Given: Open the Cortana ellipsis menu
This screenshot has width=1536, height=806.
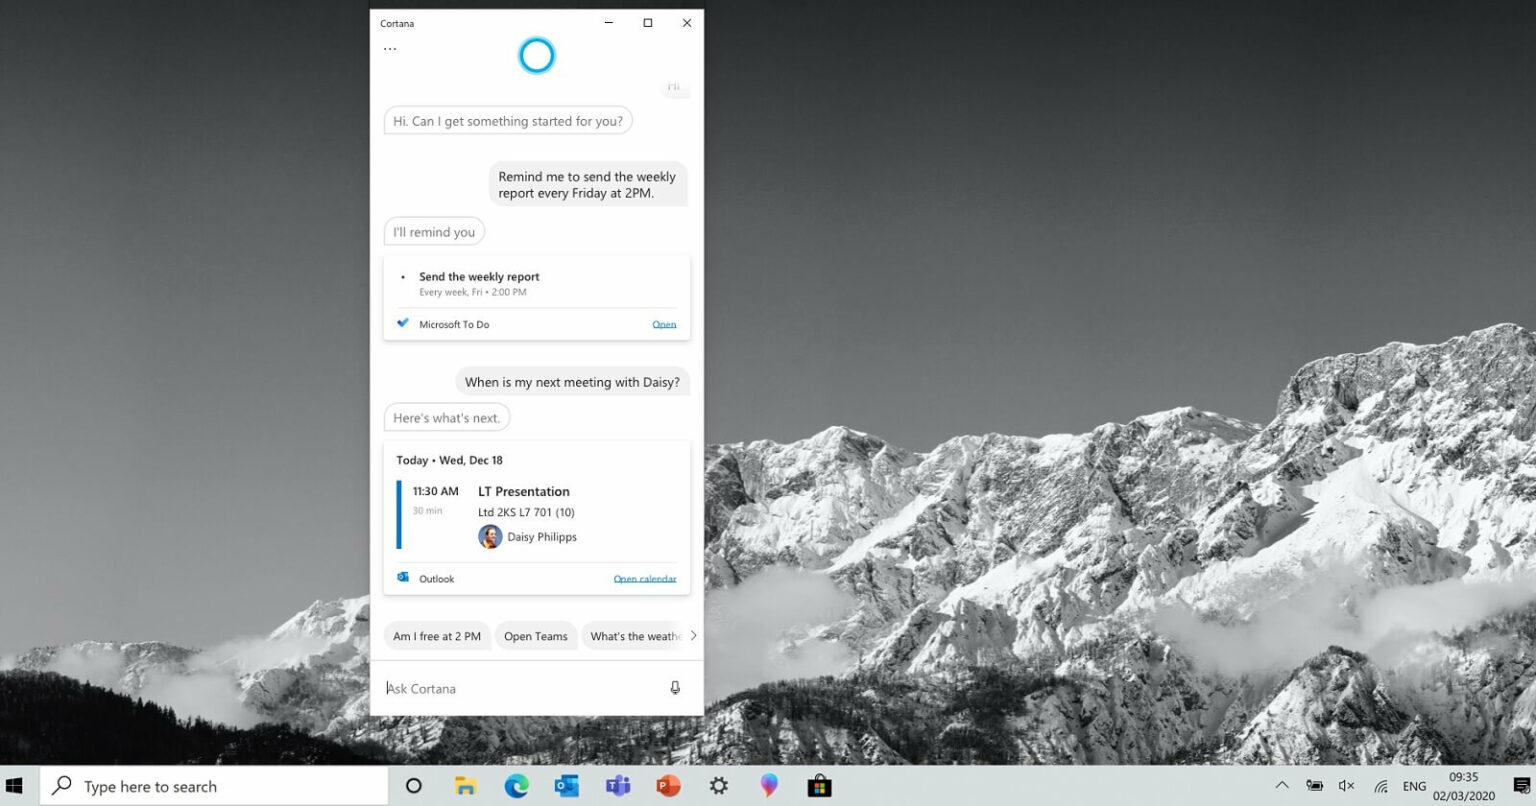Looking at the screenshot, I should point(389,46).
